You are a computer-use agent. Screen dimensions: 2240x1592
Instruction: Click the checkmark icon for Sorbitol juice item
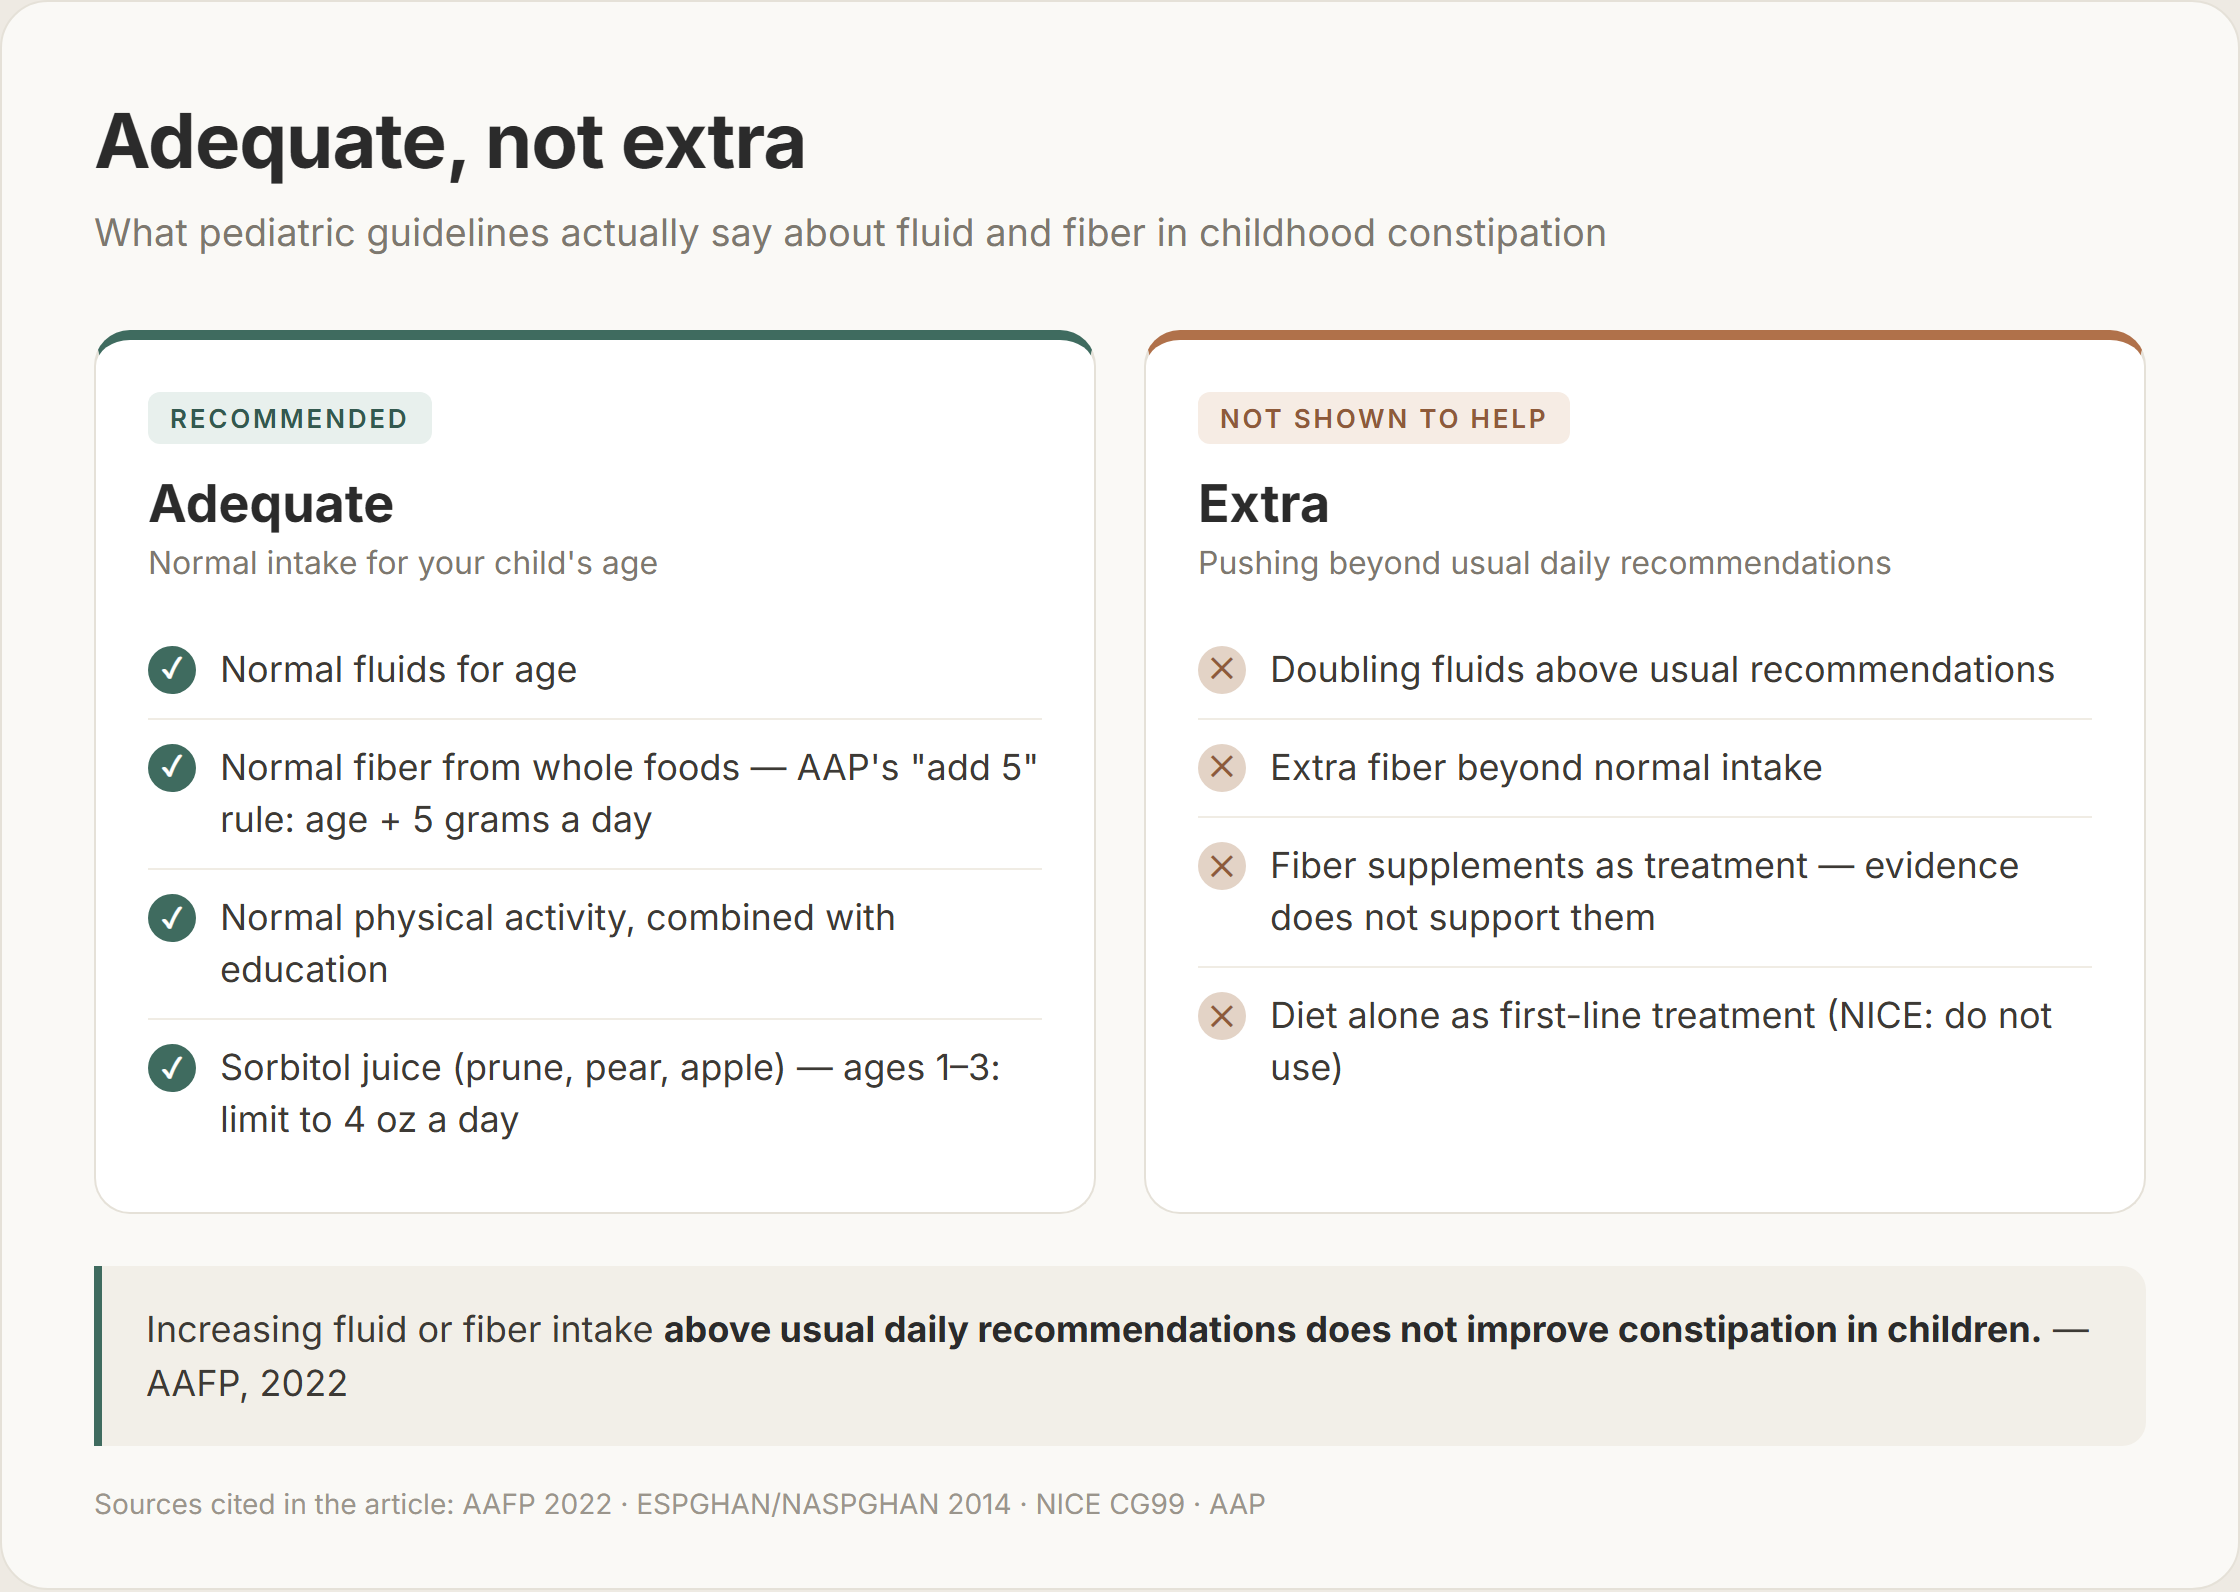point(172,1068)
